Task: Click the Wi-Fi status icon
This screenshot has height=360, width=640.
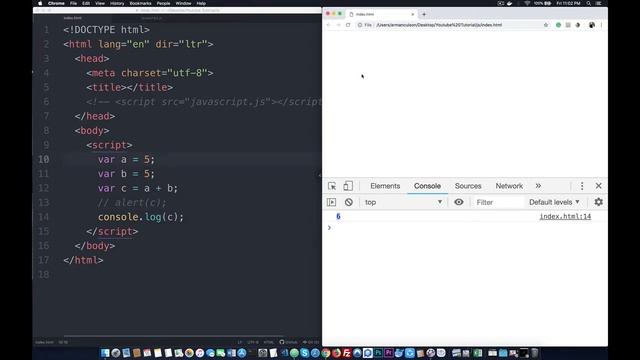Action: [x=527, y=3]
